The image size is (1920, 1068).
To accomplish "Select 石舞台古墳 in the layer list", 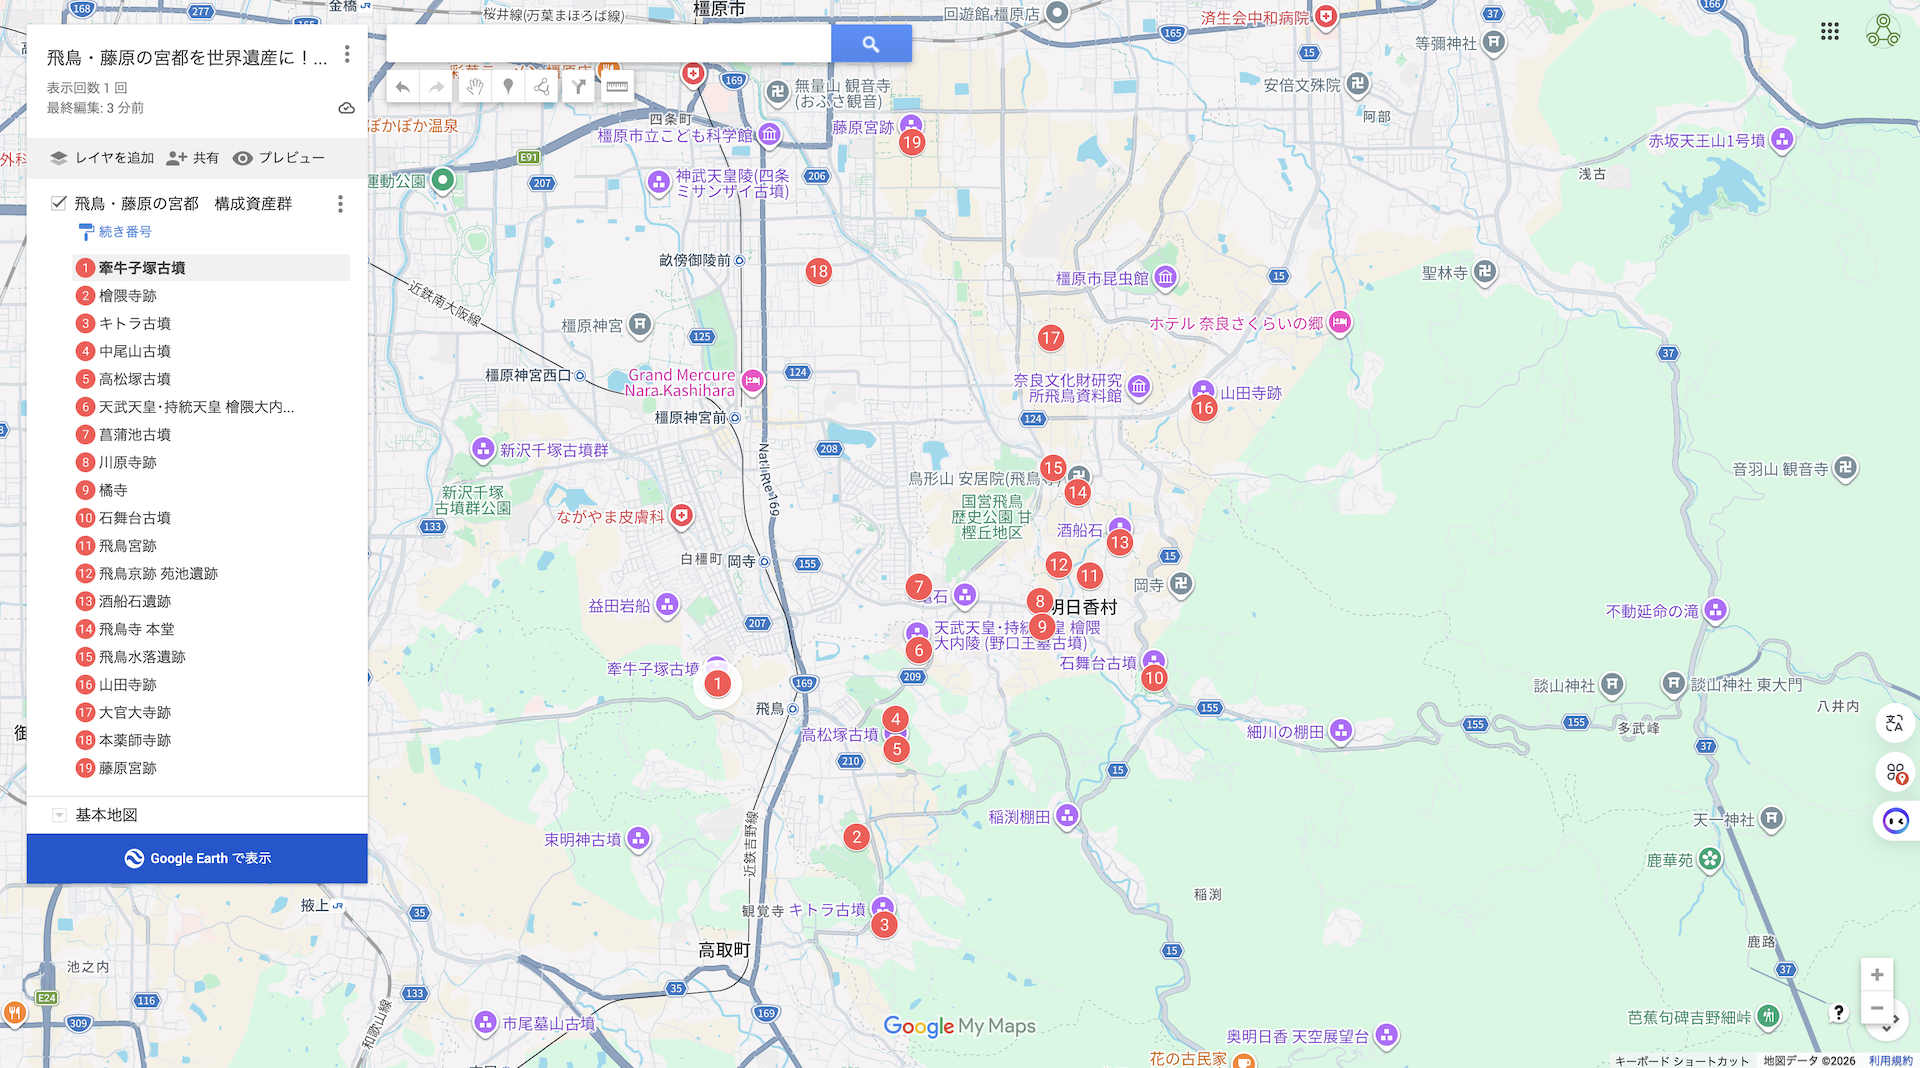I will coord(211,518).
